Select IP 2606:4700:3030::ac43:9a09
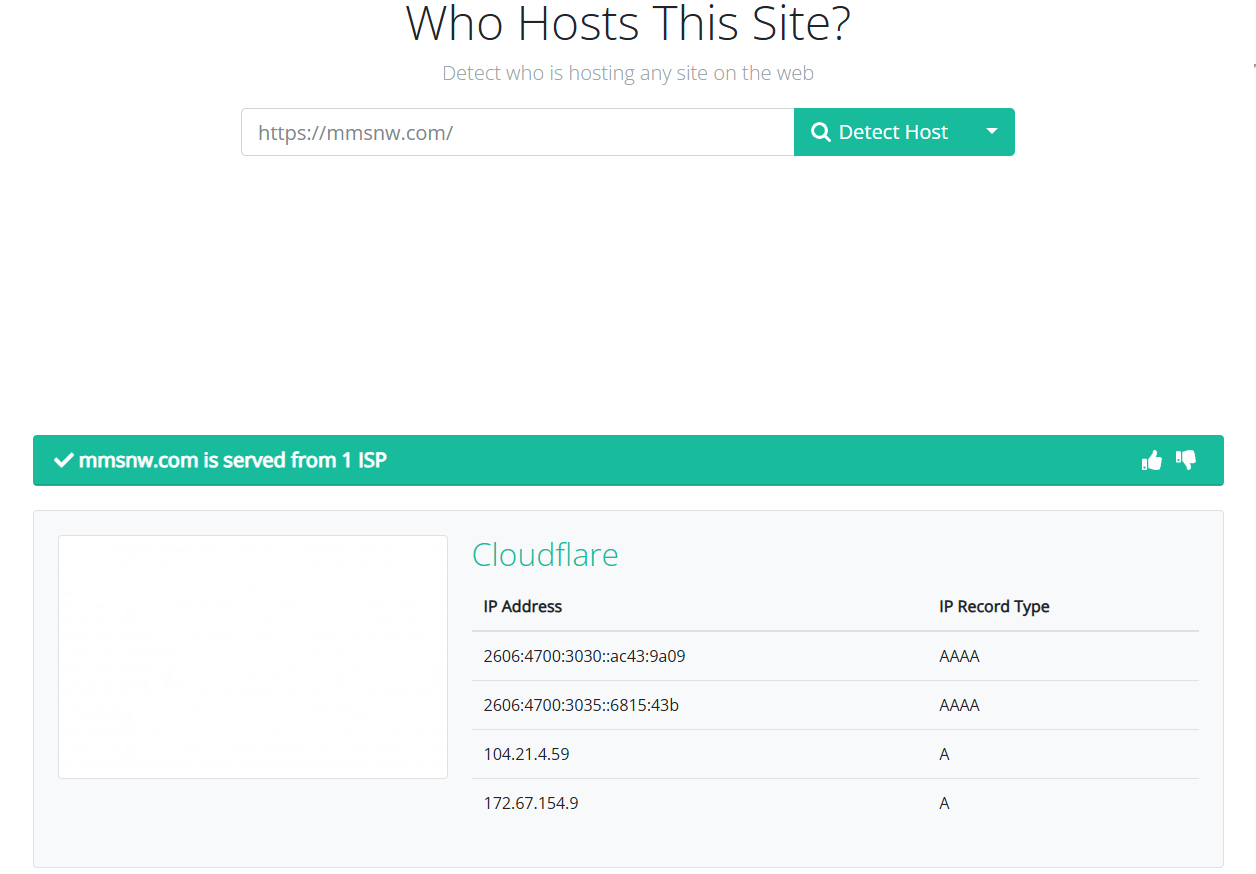The image size is (1256, 874). (x=584, y=657)
